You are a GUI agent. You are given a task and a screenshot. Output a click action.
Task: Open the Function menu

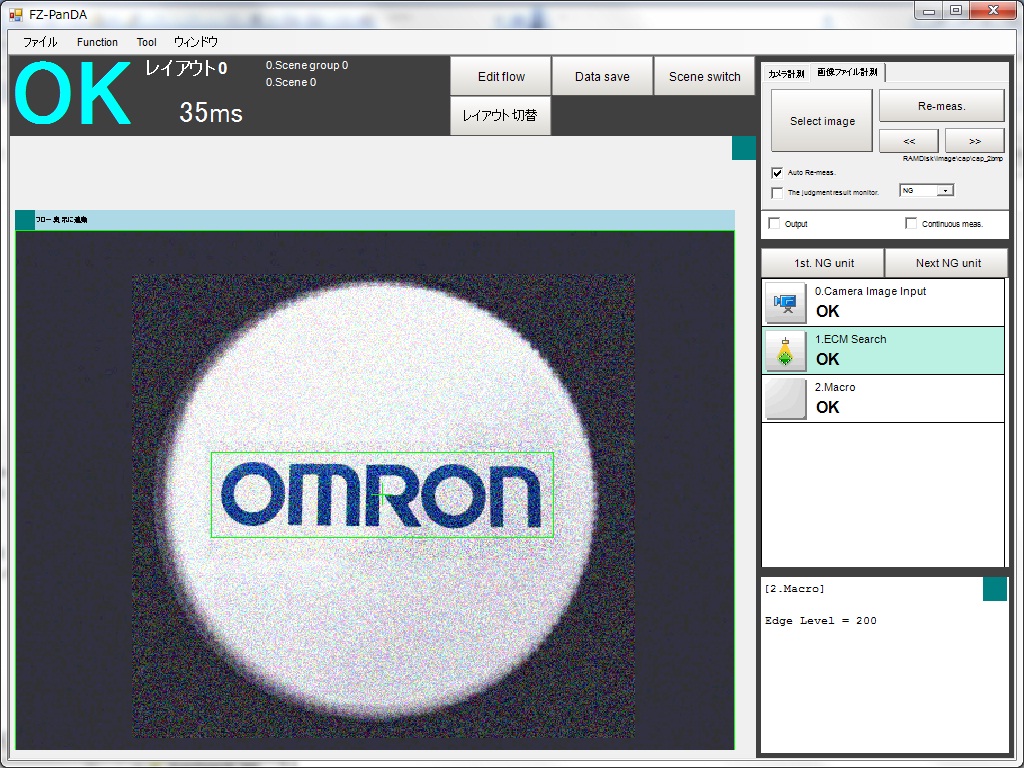click(97, 42)
